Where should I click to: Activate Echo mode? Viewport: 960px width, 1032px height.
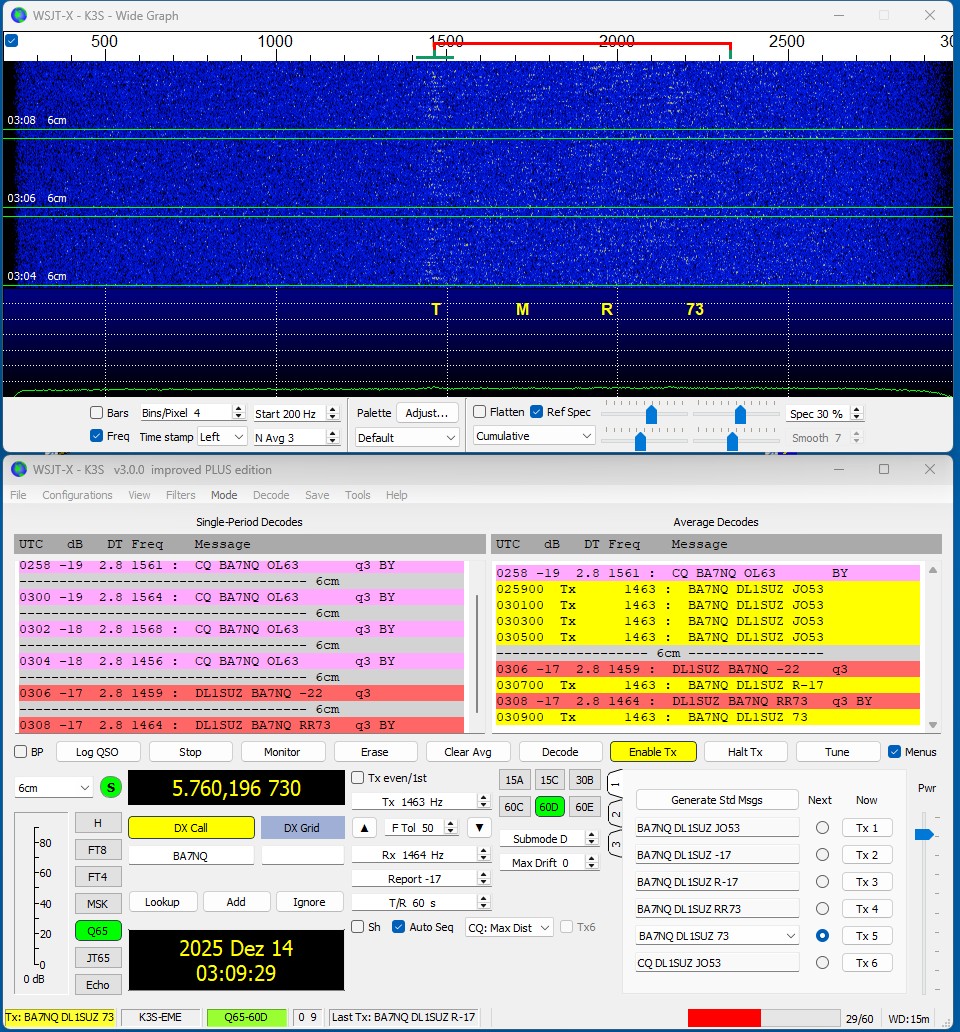tap(97, 984)
